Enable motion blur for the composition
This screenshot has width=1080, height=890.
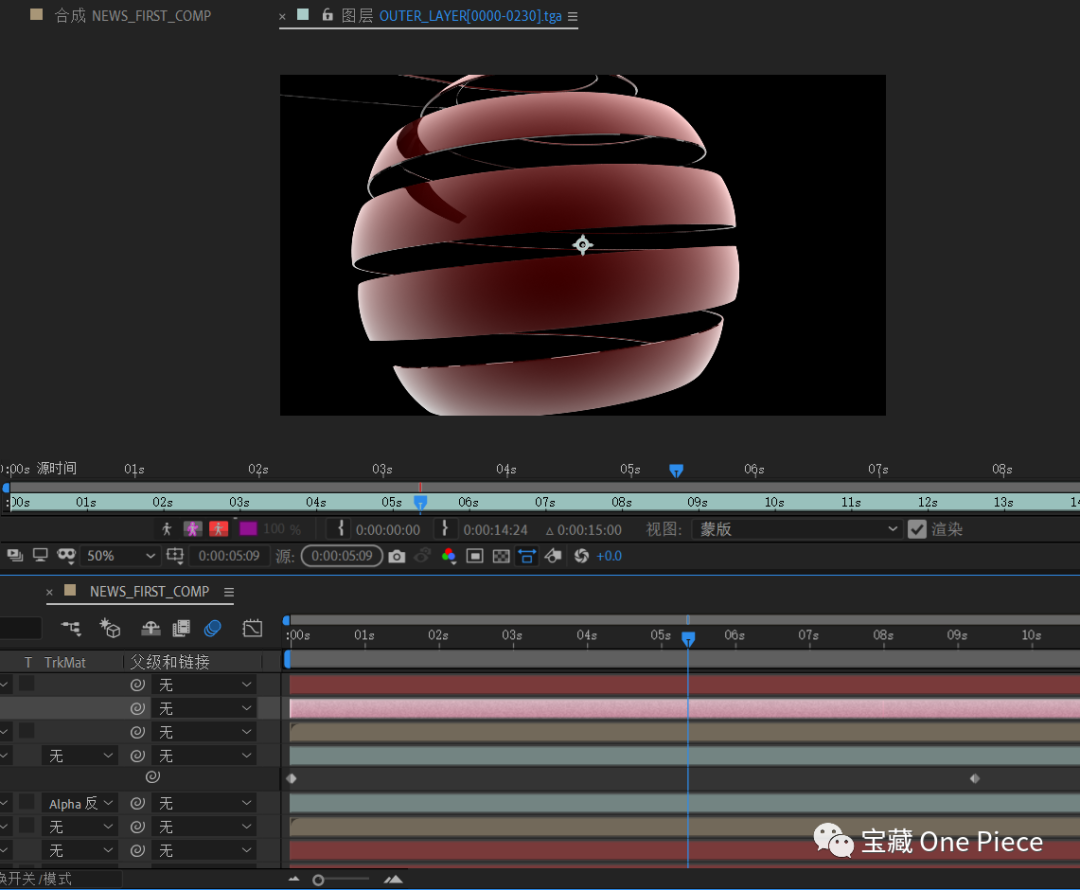tap(211, 628)
